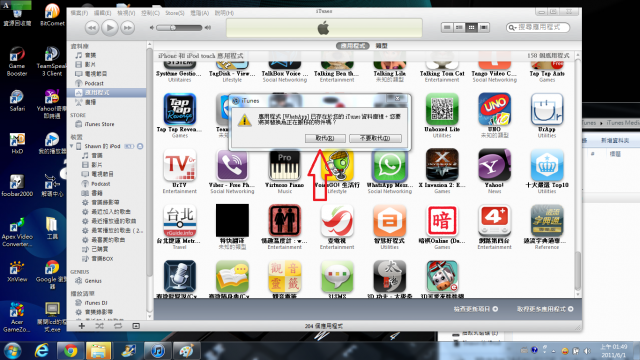Click the WhatsApp Messenger app icon
Screen dimensions: 640x360
[390, 165]
